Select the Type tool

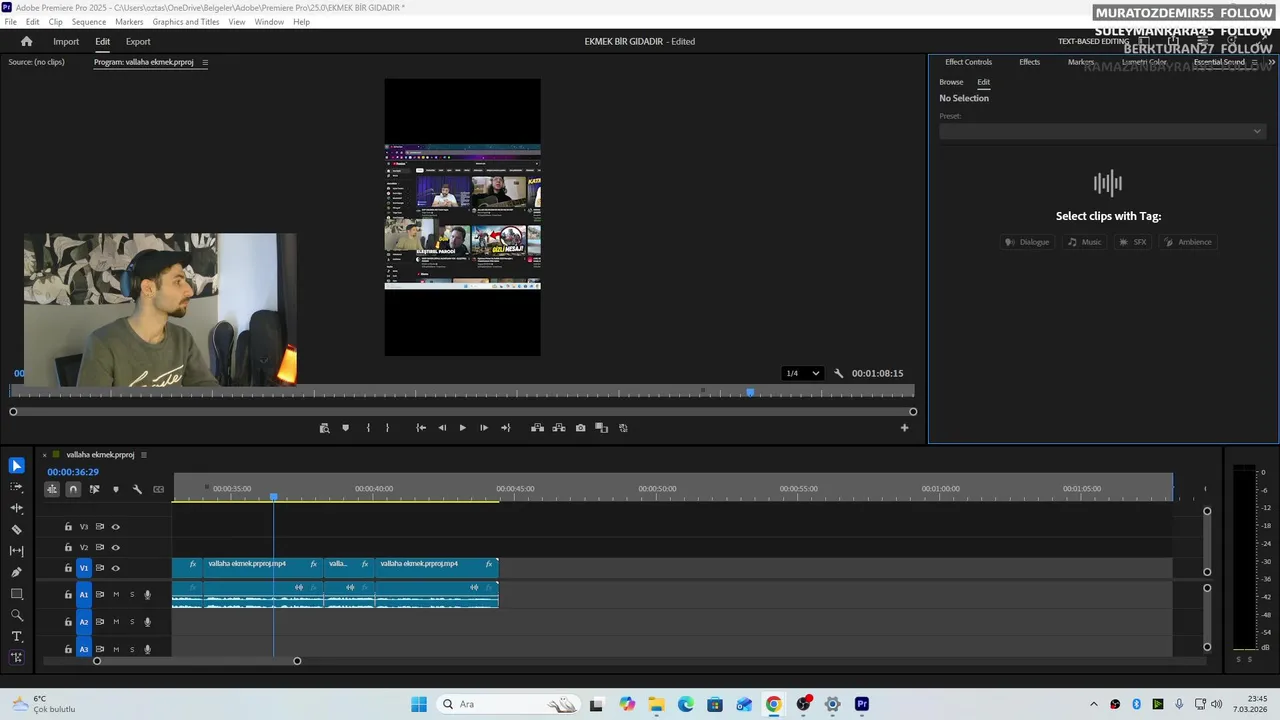pos(16,636)
